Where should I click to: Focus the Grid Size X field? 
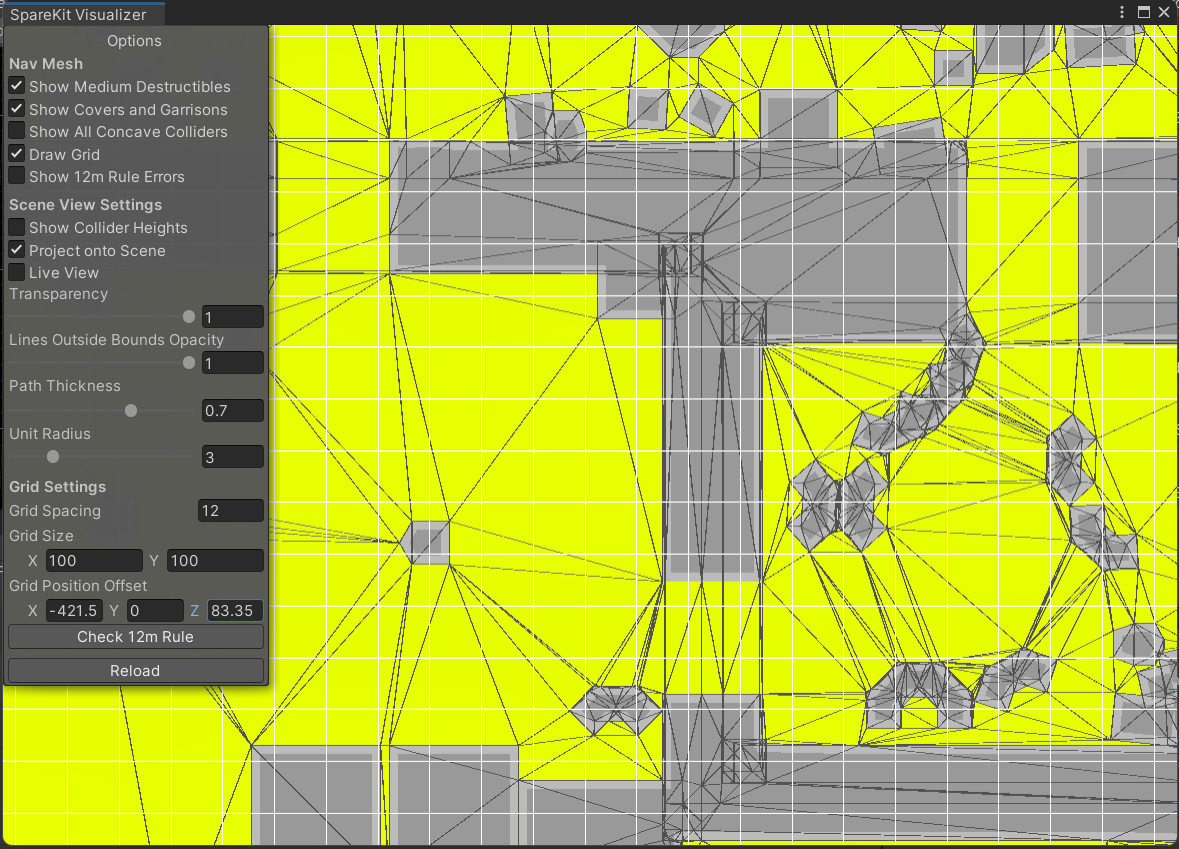click(x=94, y=561)
